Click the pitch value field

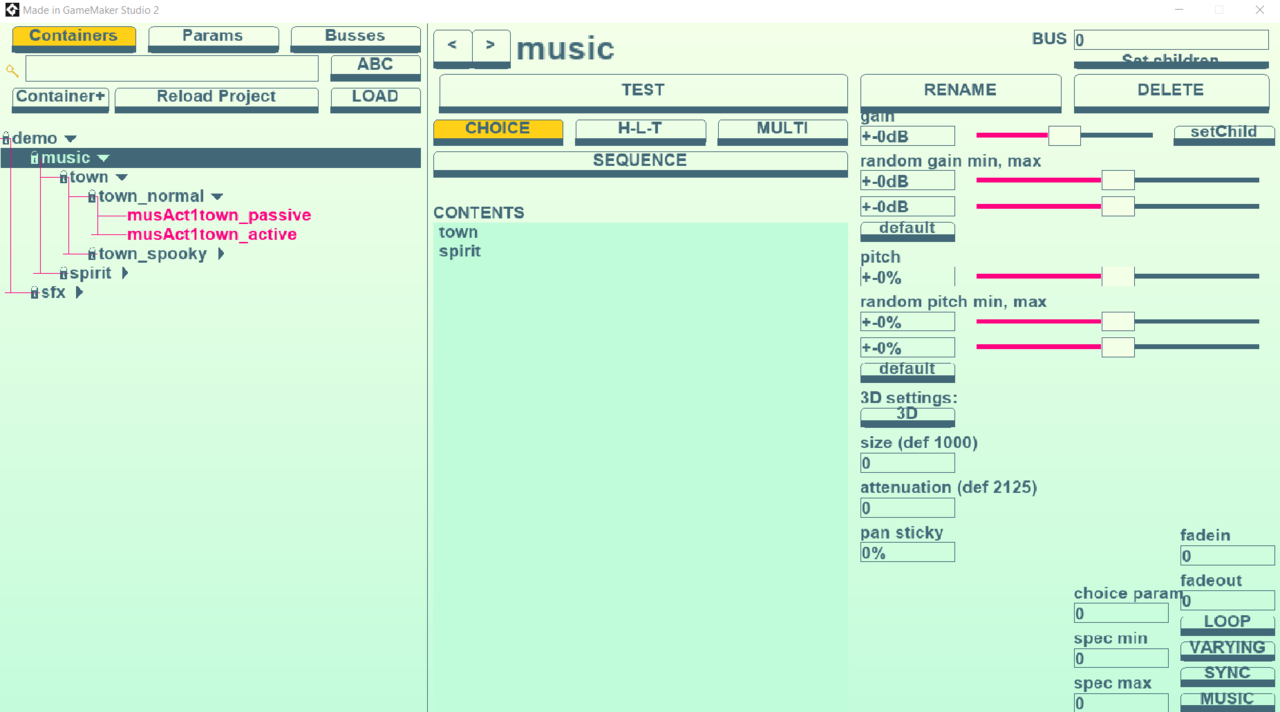[x=907, y=277]
